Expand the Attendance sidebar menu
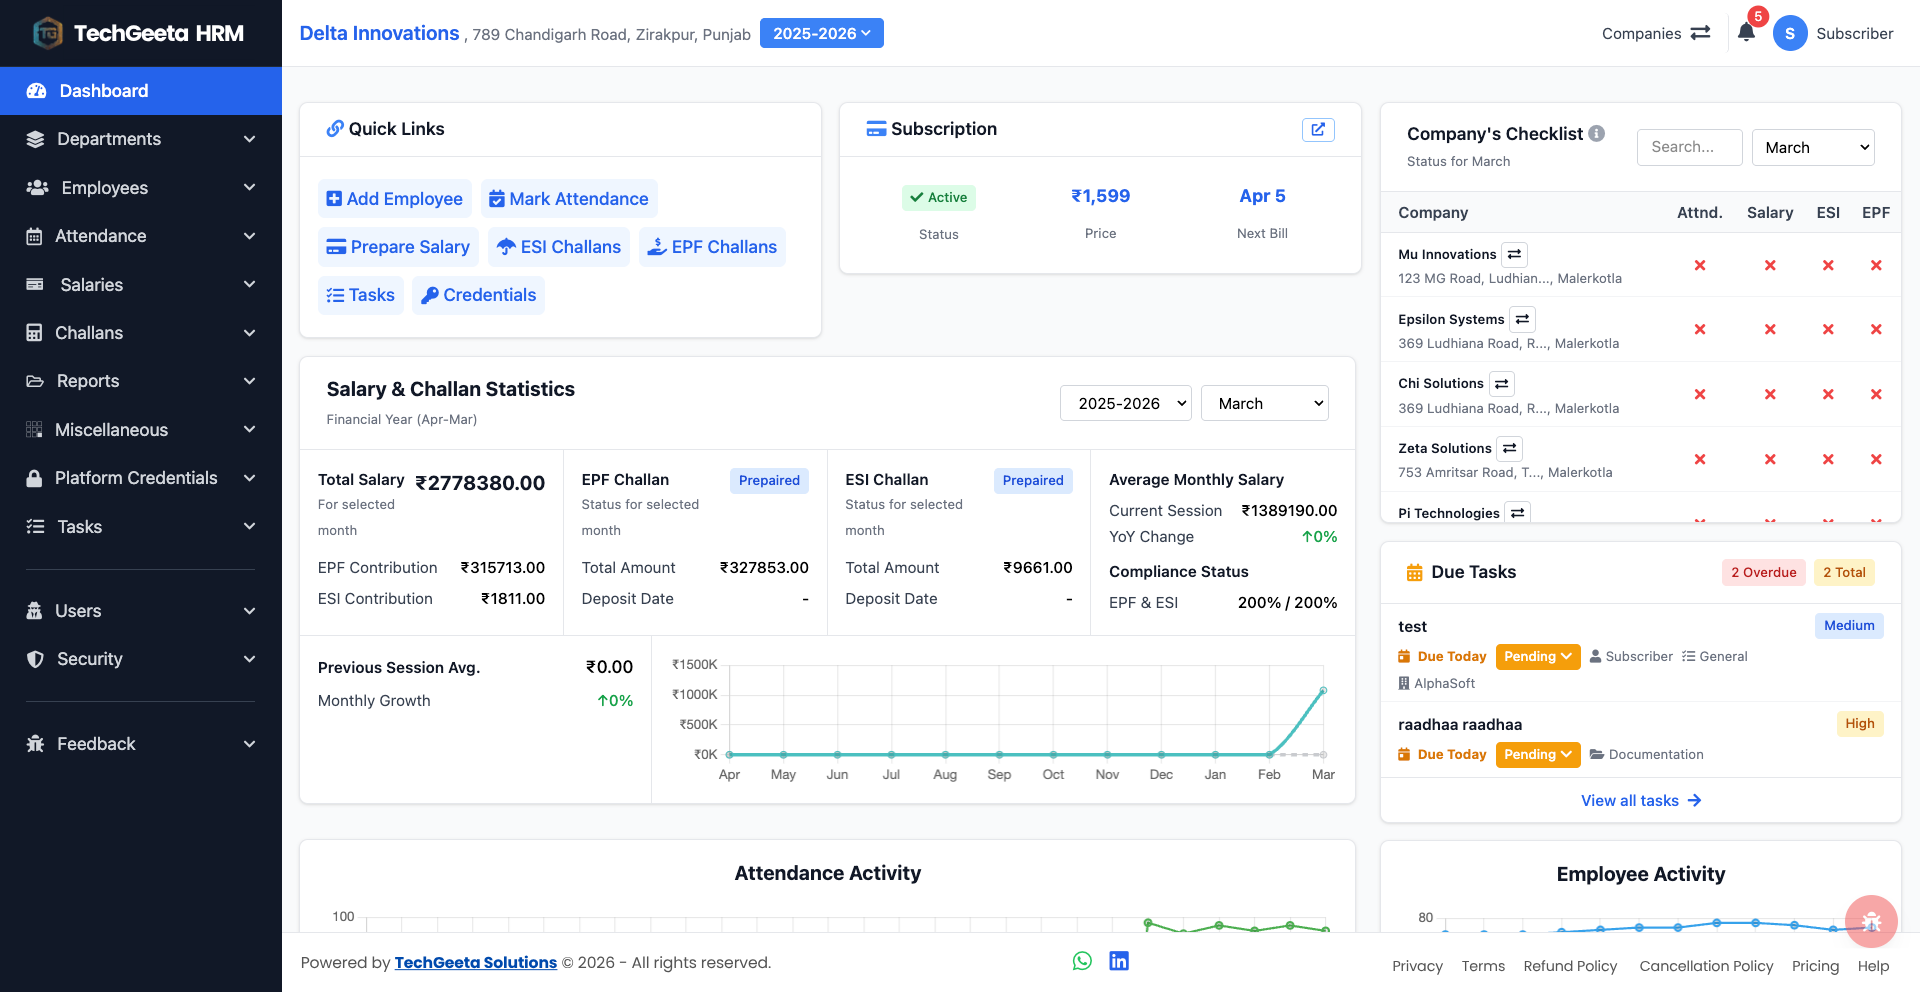Image resolution: width=1920 pixels, height=992 pixels. pyautogui.click(x=141, y=236)
